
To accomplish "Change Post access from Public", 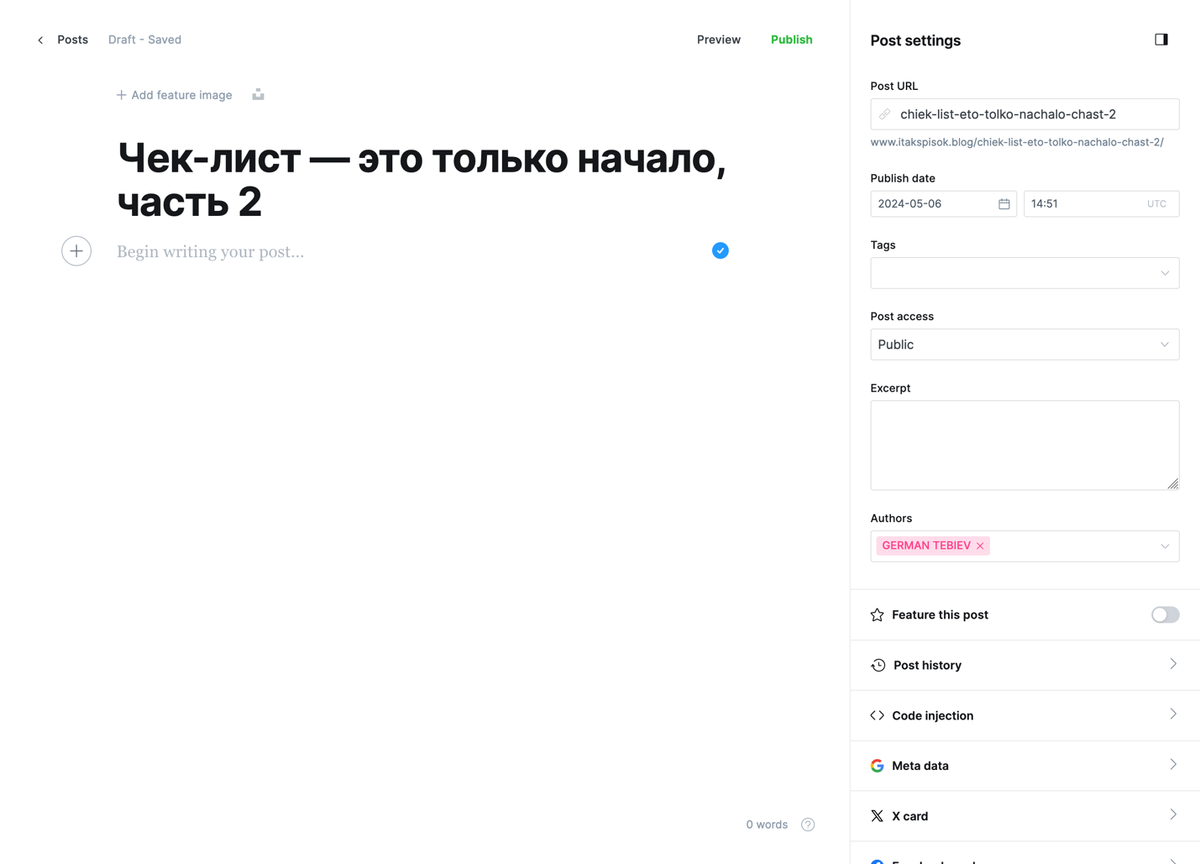I will [x=1025, y=344].
